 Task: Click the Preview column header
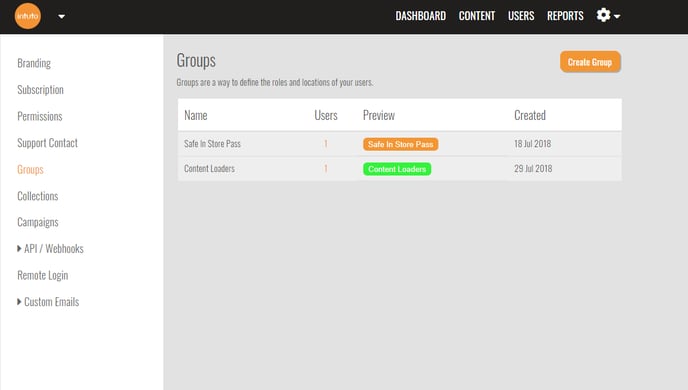[x=379, y=115]
